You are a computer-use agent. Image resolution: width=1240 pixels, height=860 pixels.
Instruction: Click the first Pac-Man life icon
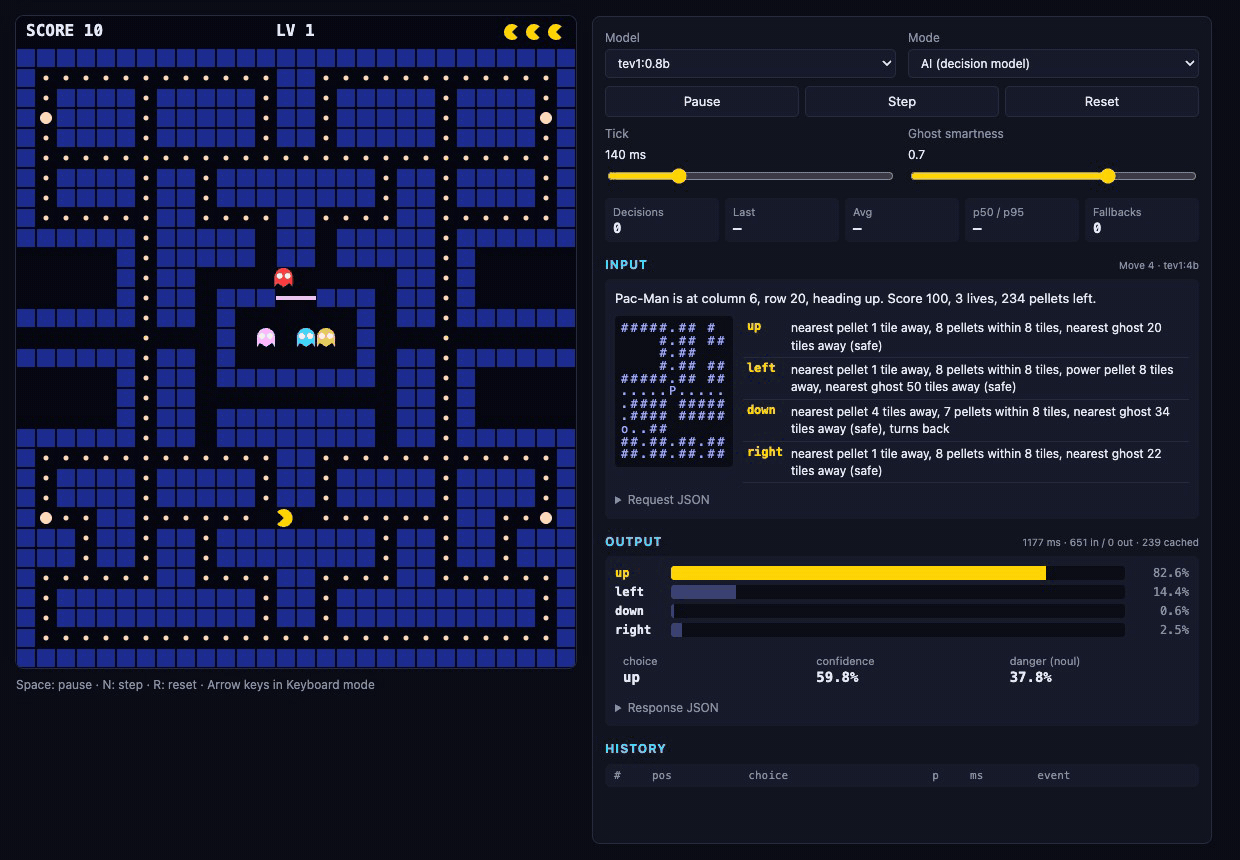coord(511,32)
